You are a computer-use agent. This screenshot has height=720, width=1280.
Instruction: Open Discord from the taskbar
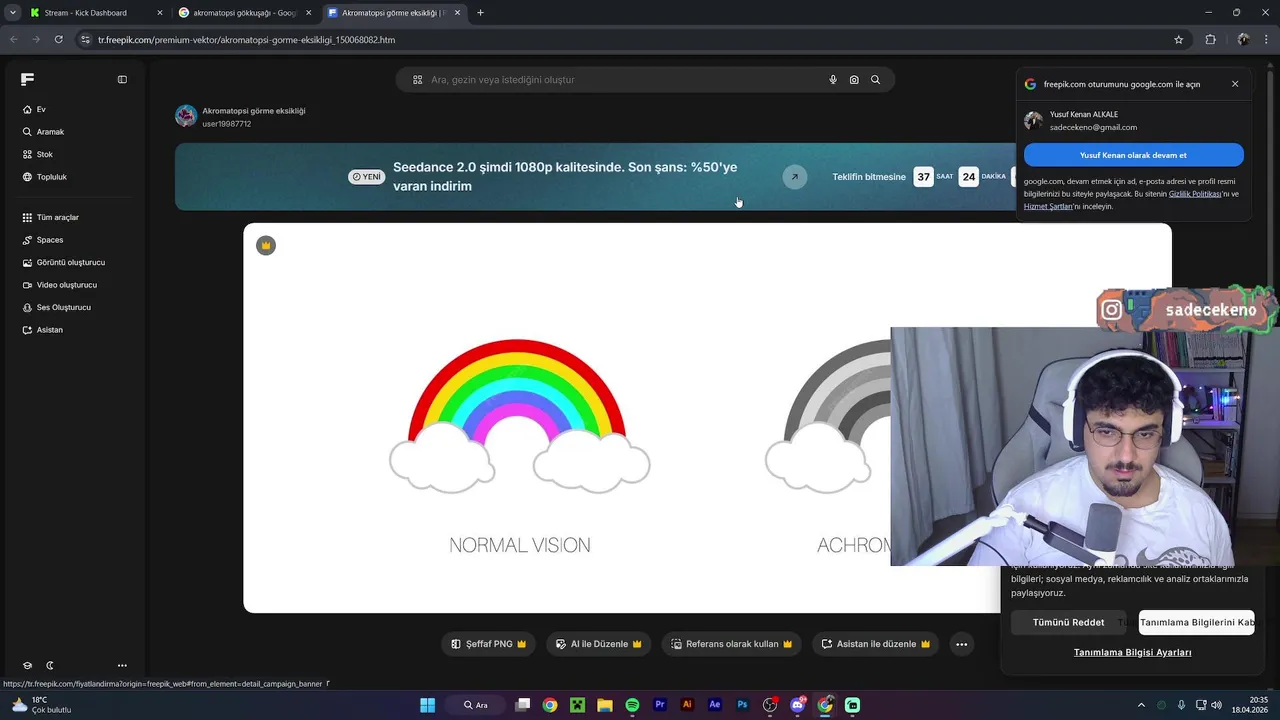point(797,705)
